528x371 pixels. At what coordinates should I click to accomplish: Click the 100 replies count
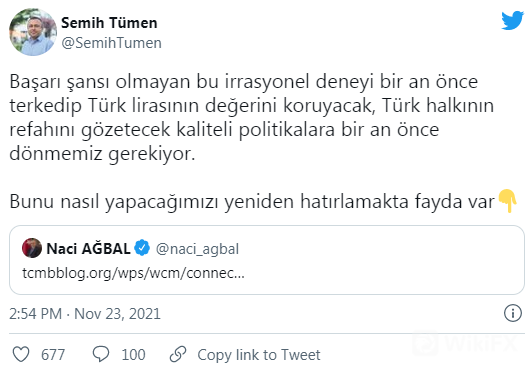(133, 355)
